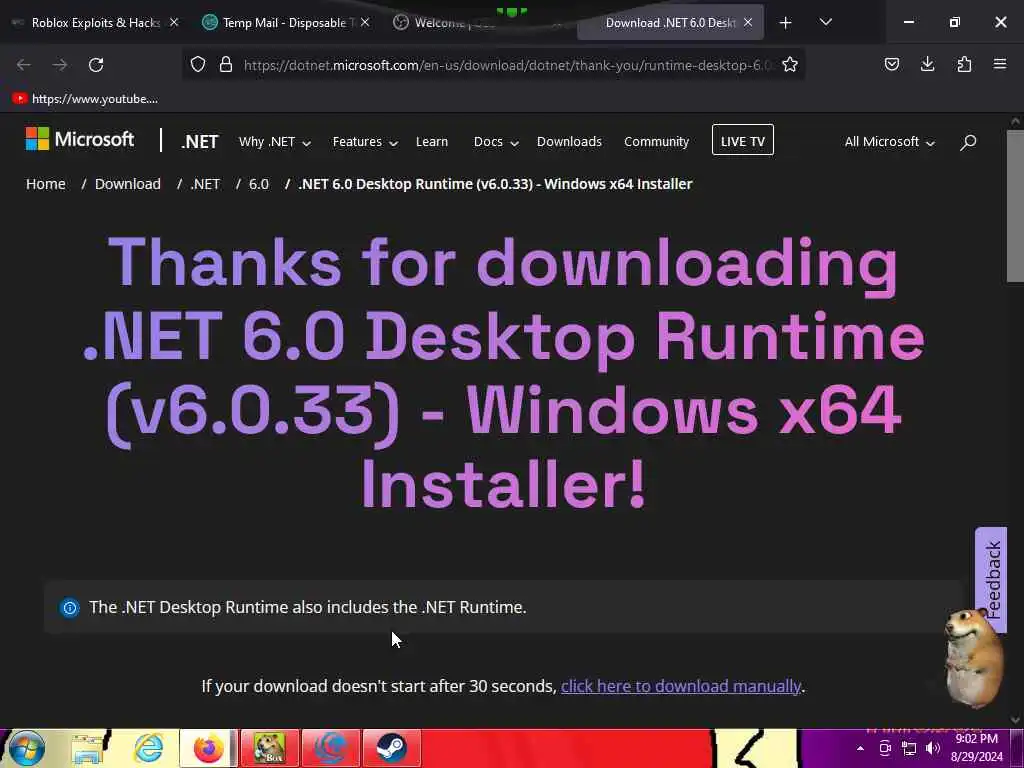
Task: Open the browser extensions menu
Action: [964, 64]
